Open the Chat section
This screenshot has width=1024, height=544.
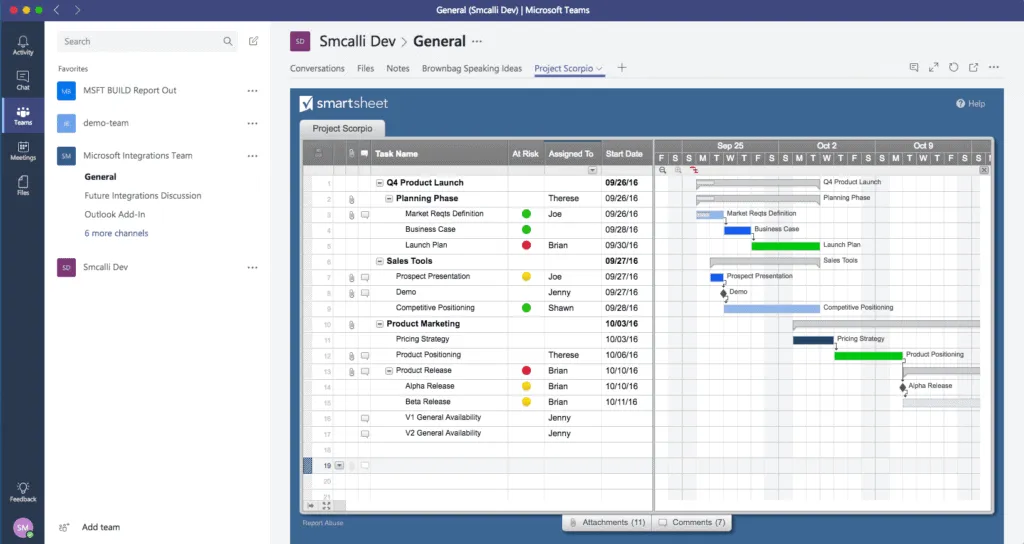pos(22,79)
